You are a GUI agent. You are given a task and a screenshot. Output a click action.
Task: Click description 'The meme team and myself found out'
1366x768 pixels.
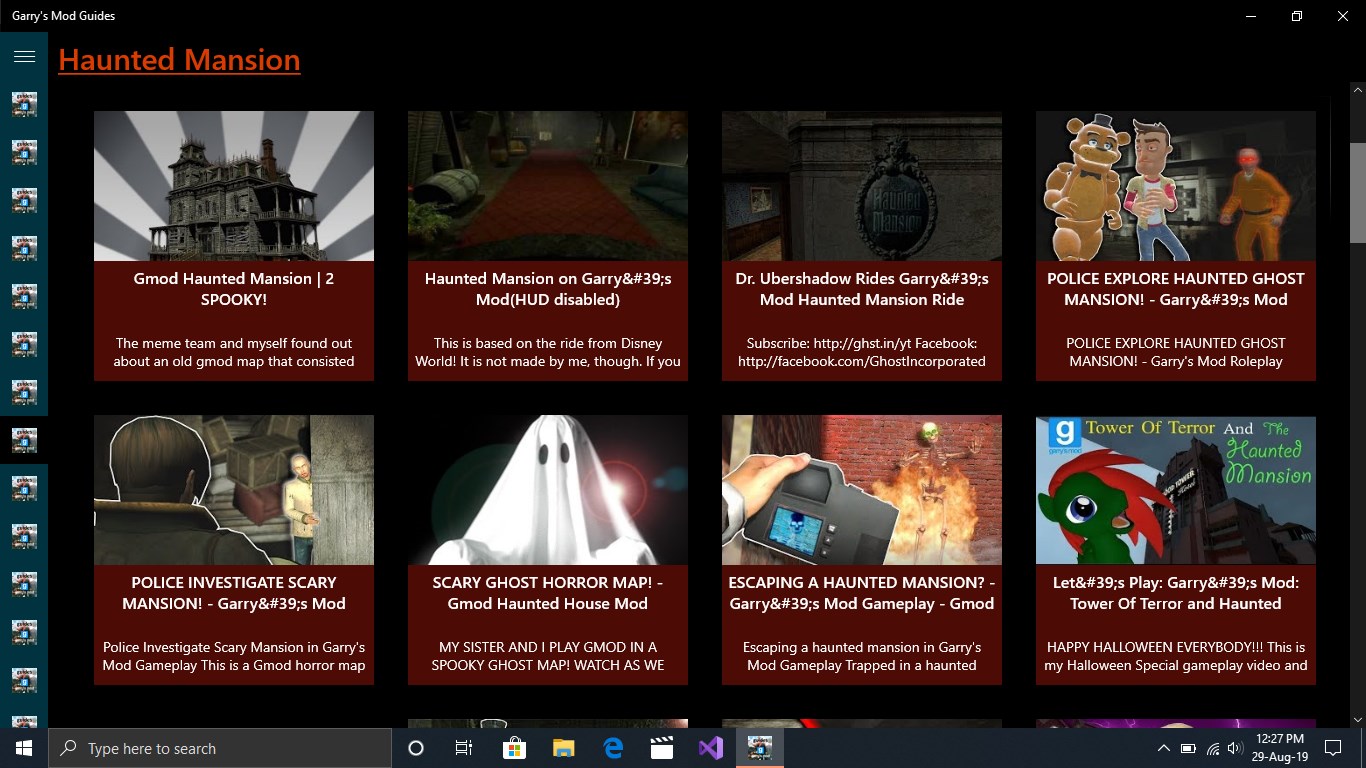(234, 352)
